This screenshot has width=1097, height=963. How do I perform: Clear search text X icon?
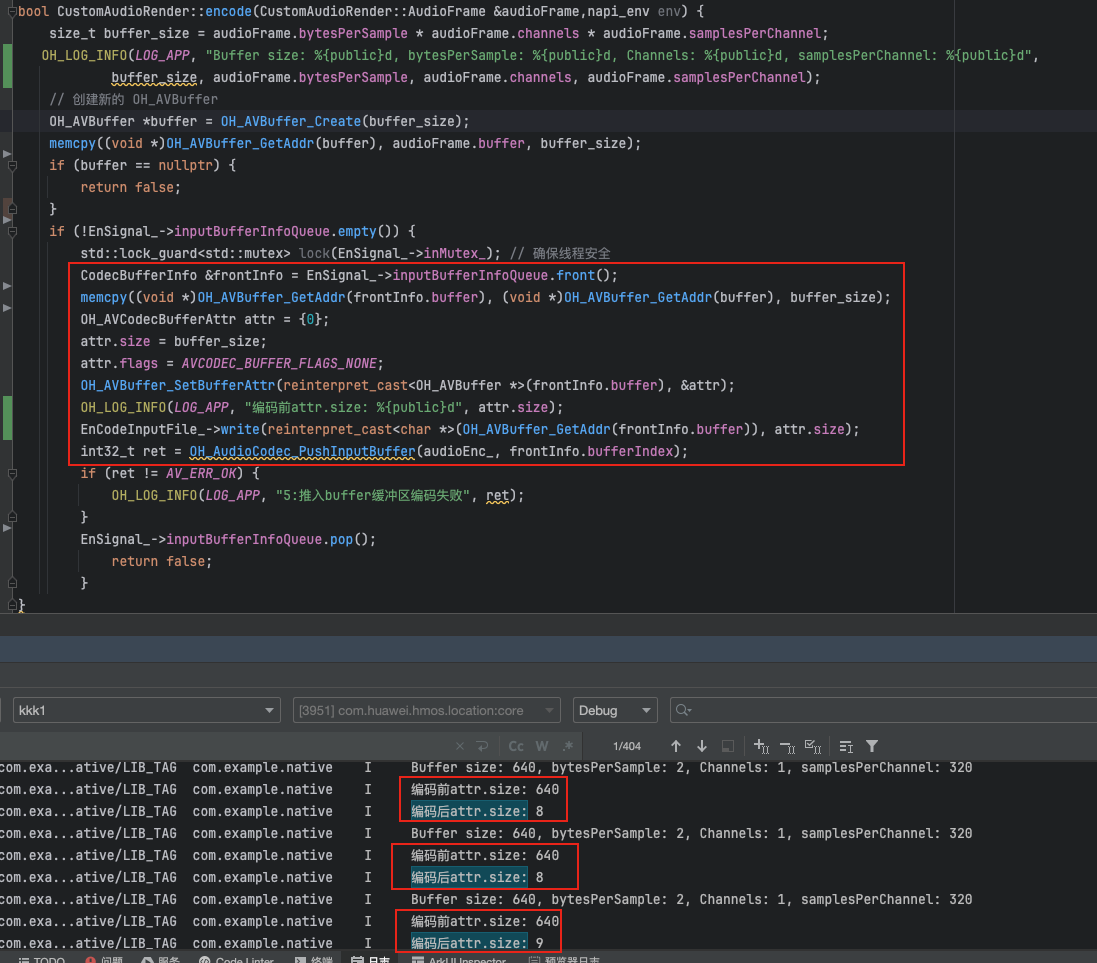click(460, 746)
